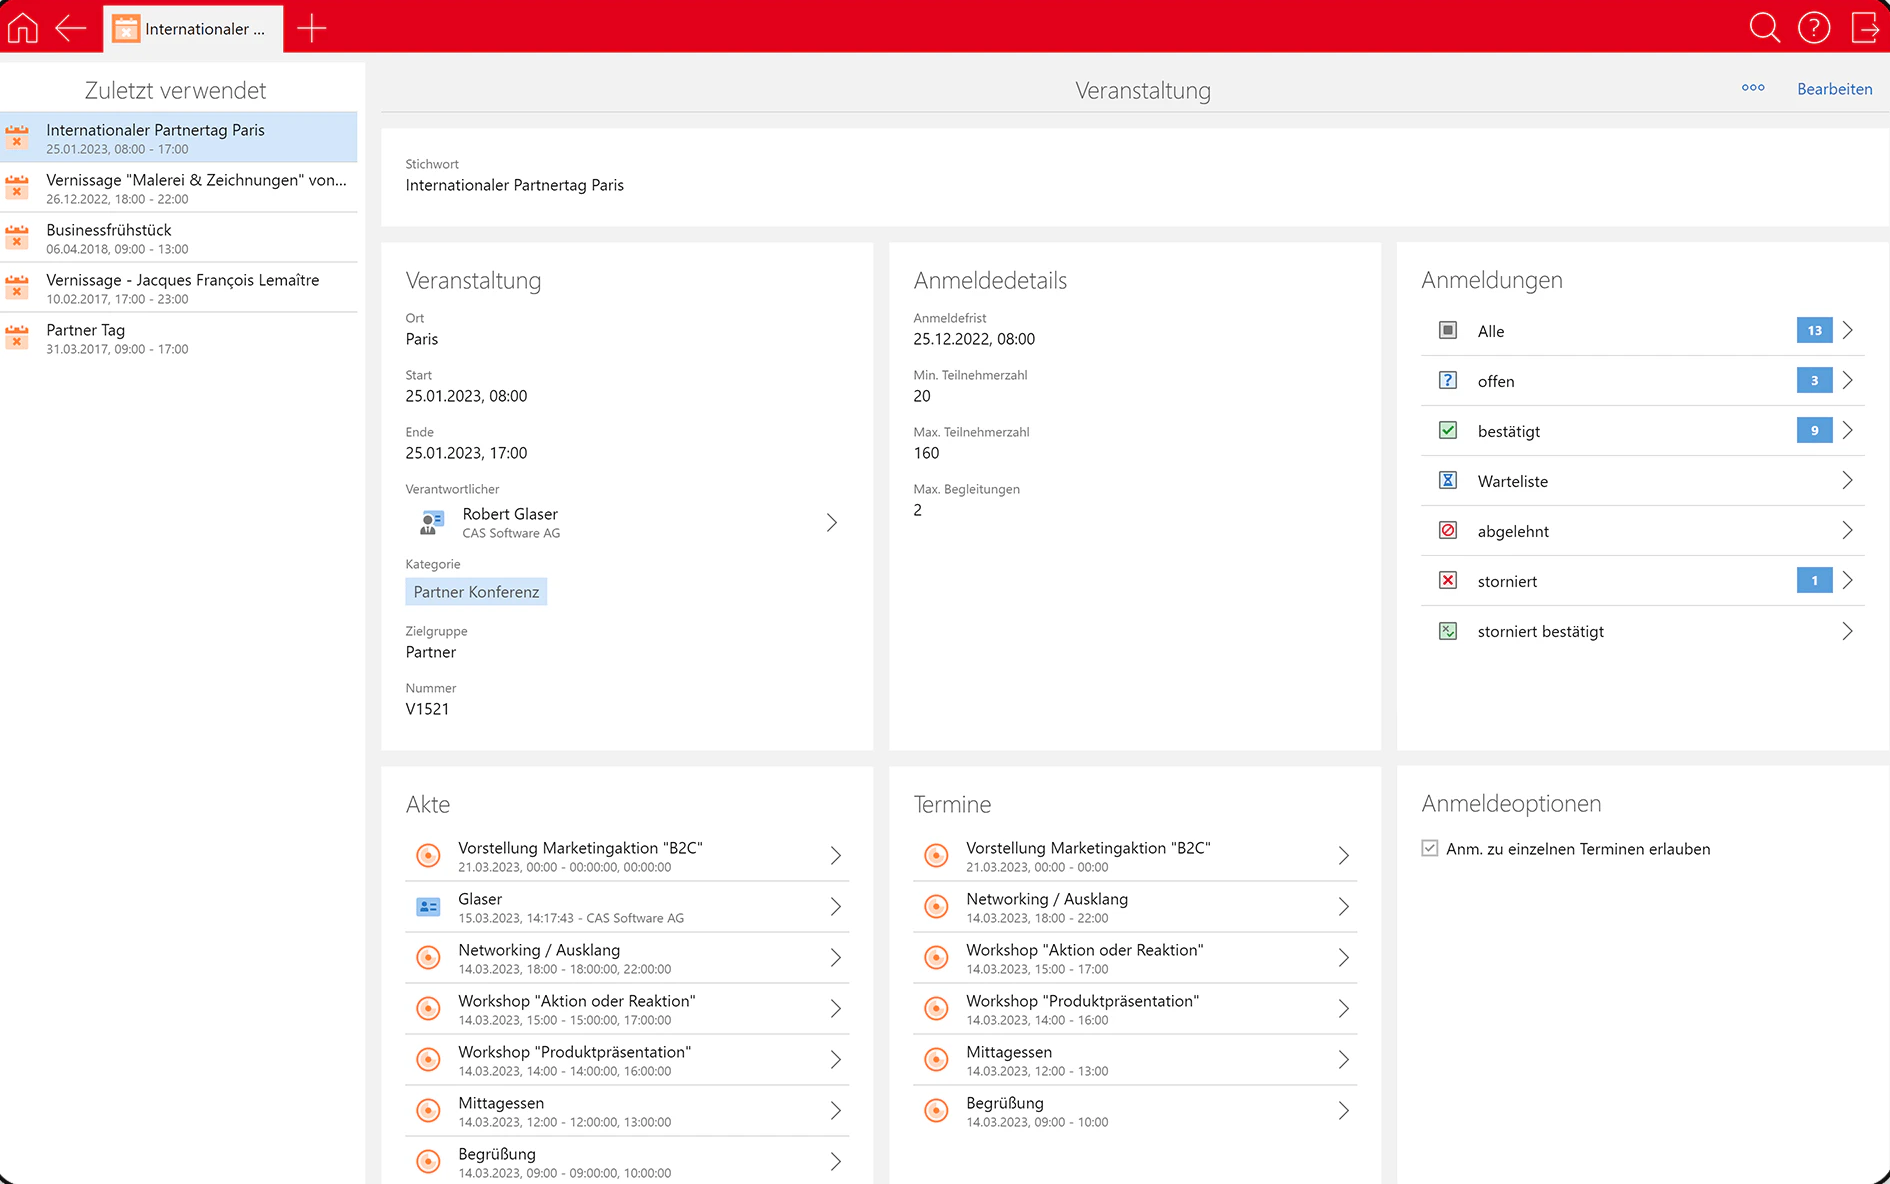Click the Warteliste hourglass icon
This screenshot has width=1890, height=1184.
[1447, 480]
